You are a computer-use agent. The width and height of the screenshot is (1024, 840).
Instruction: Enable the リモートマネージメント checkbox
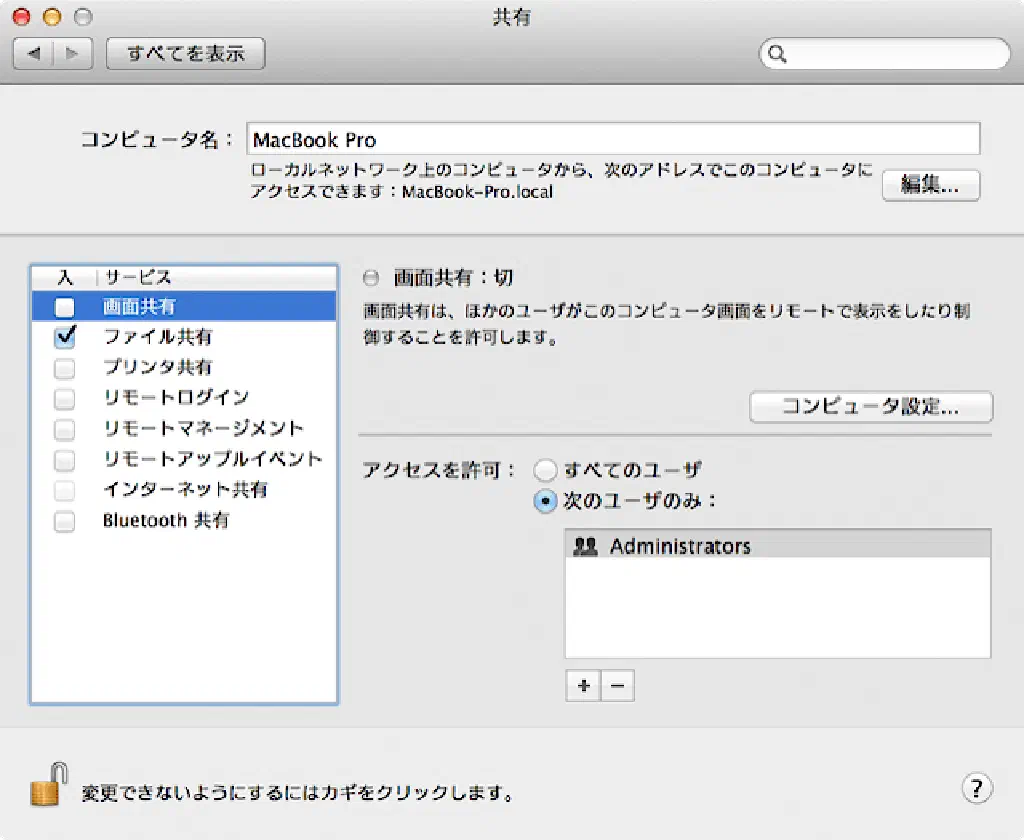(65, 429)
